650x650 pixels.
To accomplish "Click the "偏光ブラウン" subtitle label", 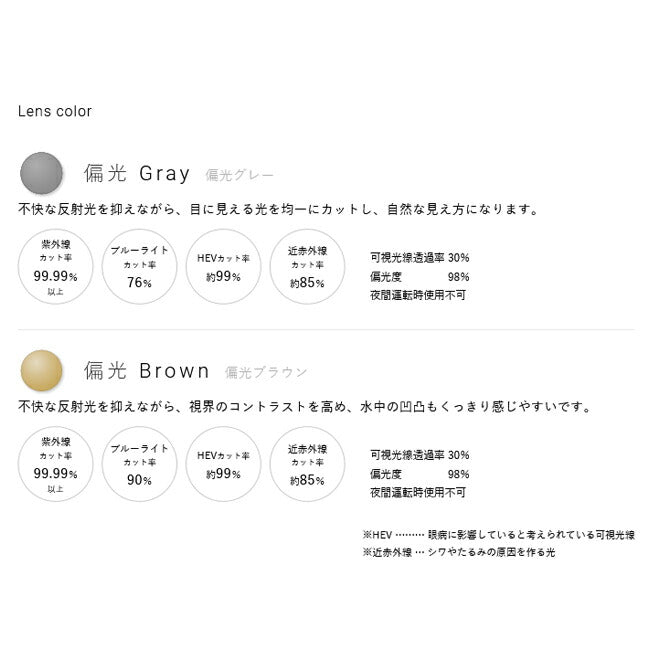I will click(266, 372).
